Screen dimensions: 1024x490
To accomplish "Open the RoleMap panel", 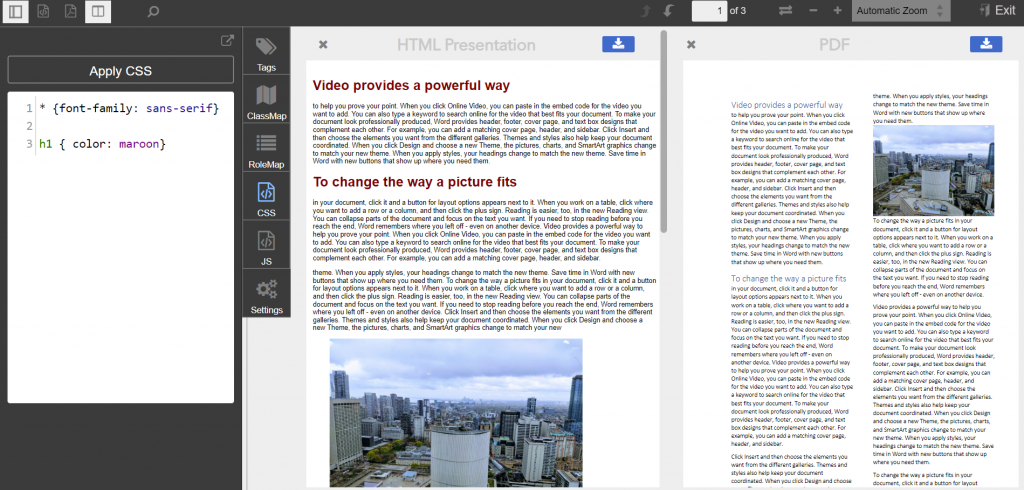I will coord(266,148).
